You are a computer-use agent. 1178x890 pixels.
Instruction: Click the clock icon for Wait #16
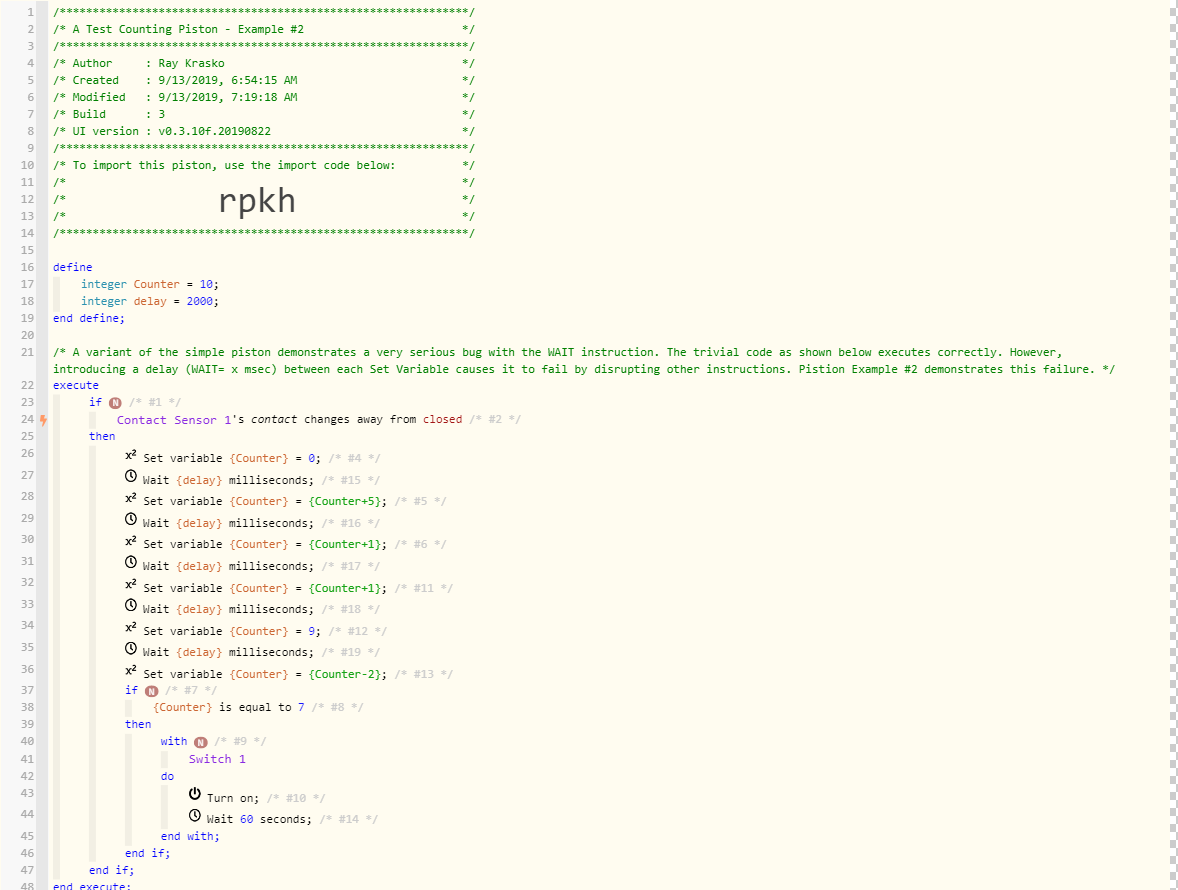point(131,519)
